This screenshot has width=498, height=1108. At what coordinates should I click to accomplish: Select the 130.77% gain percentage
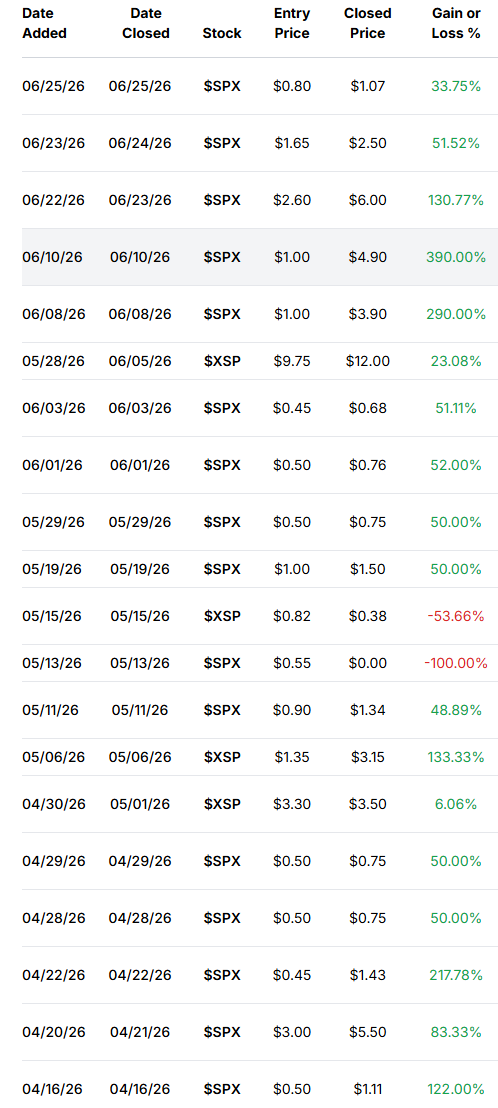click(456, 200)
